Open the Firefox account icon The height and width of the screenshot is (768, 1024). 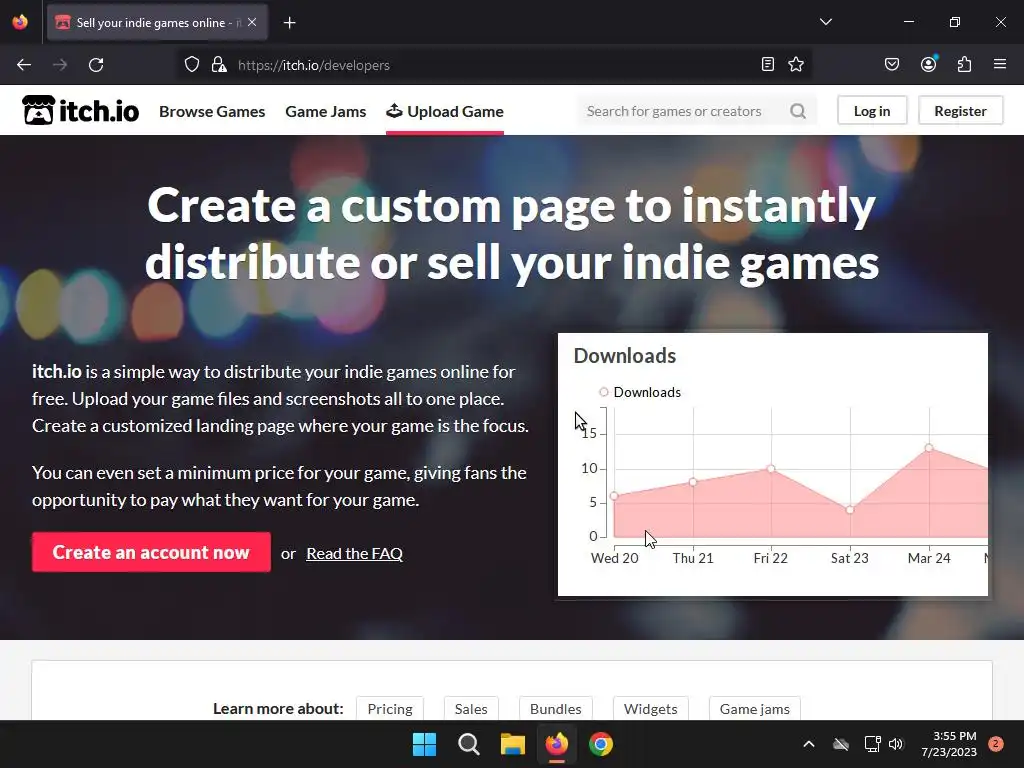tap(928, 64)
